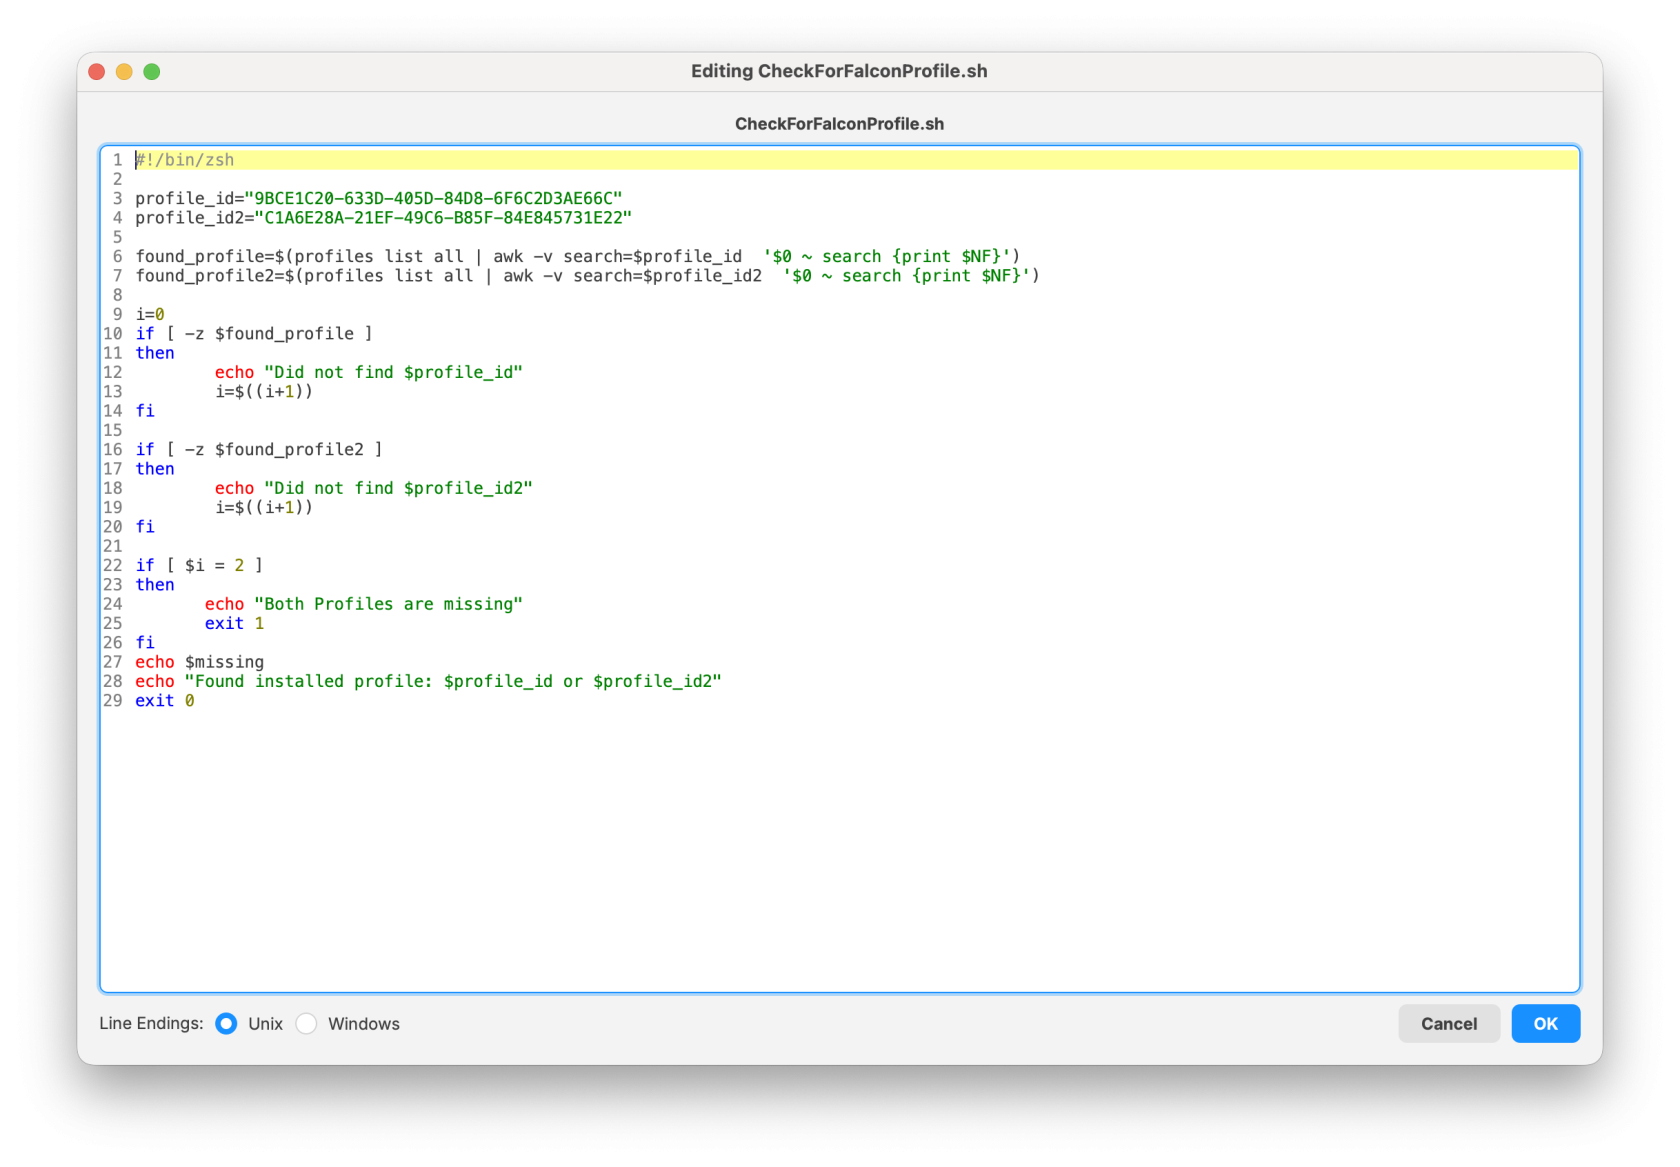Place cursor on the #!/bin/zsh shebang line
This screenshot has height=1167, width=1680.
pos(184,158)
